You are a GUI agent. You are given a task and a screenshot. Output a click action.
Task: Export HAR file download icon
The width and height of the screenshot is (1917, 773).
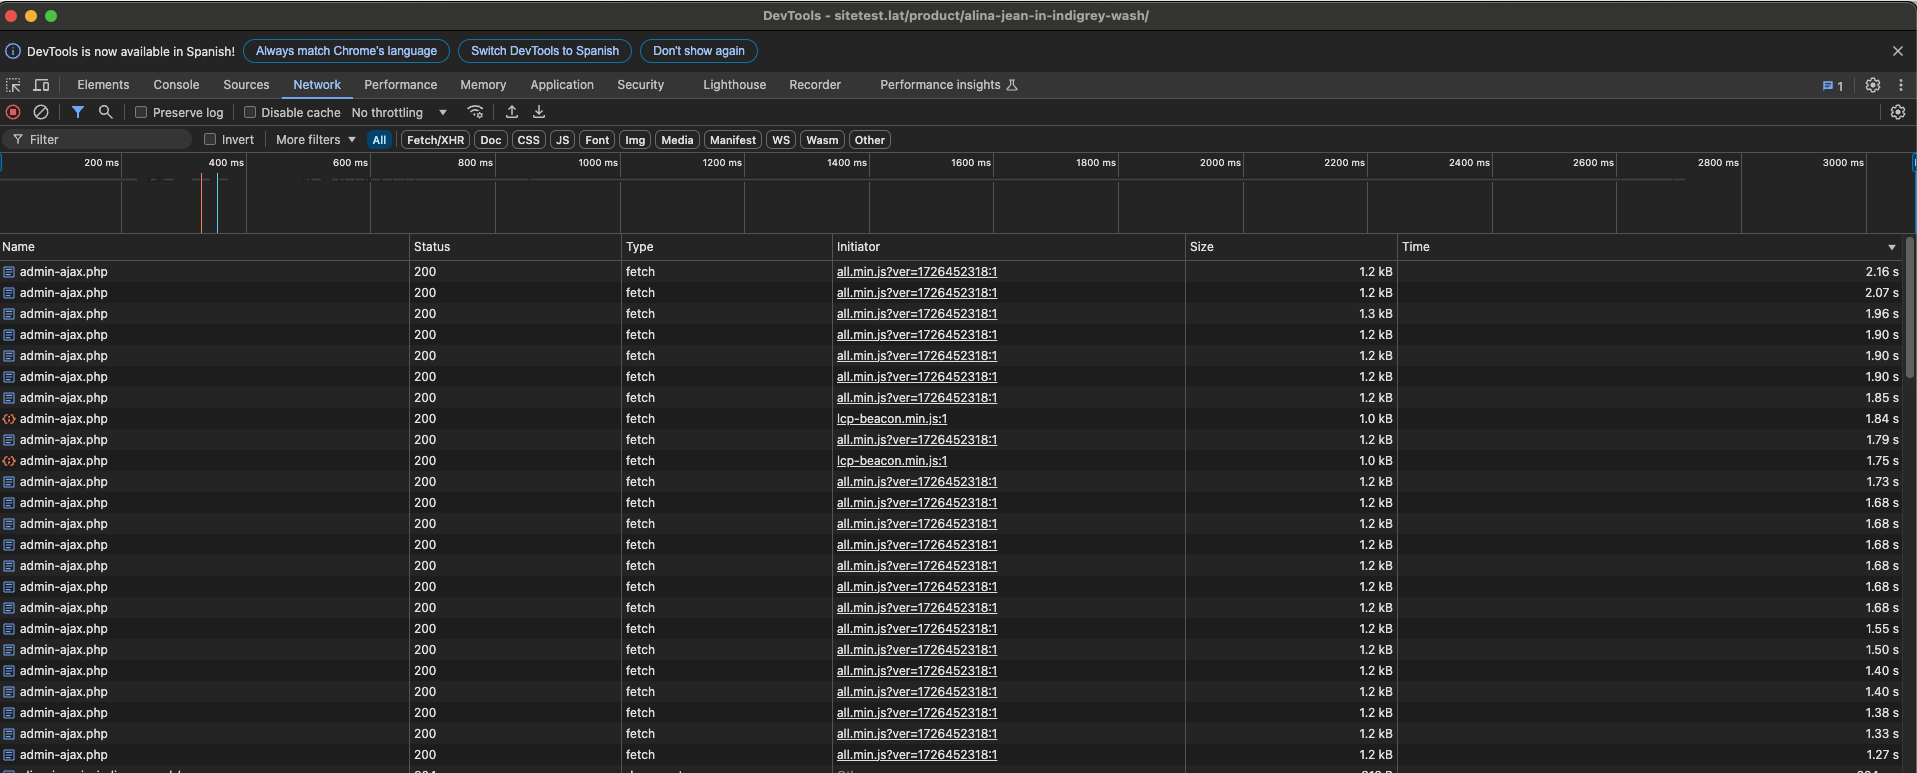coord(539,112)
